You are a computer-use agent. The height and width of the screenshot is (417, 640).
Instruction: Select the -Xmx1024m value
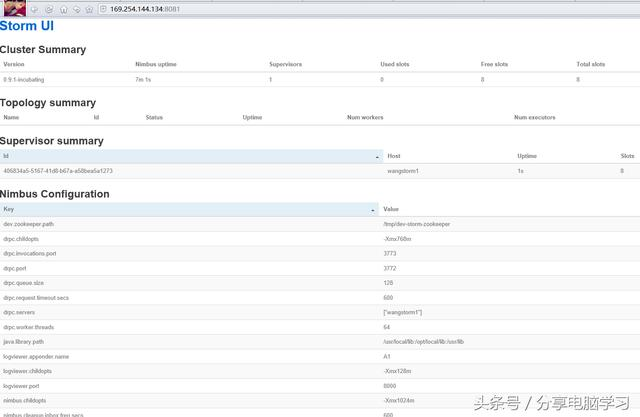click(399, 400)
